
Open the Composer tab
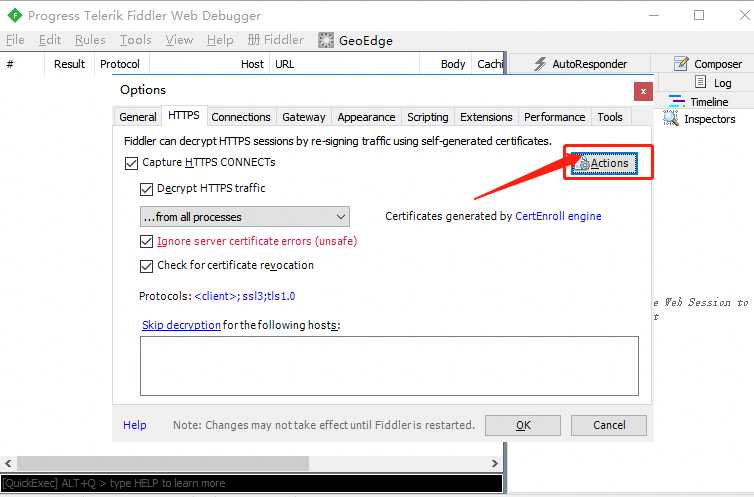point(708,64)
